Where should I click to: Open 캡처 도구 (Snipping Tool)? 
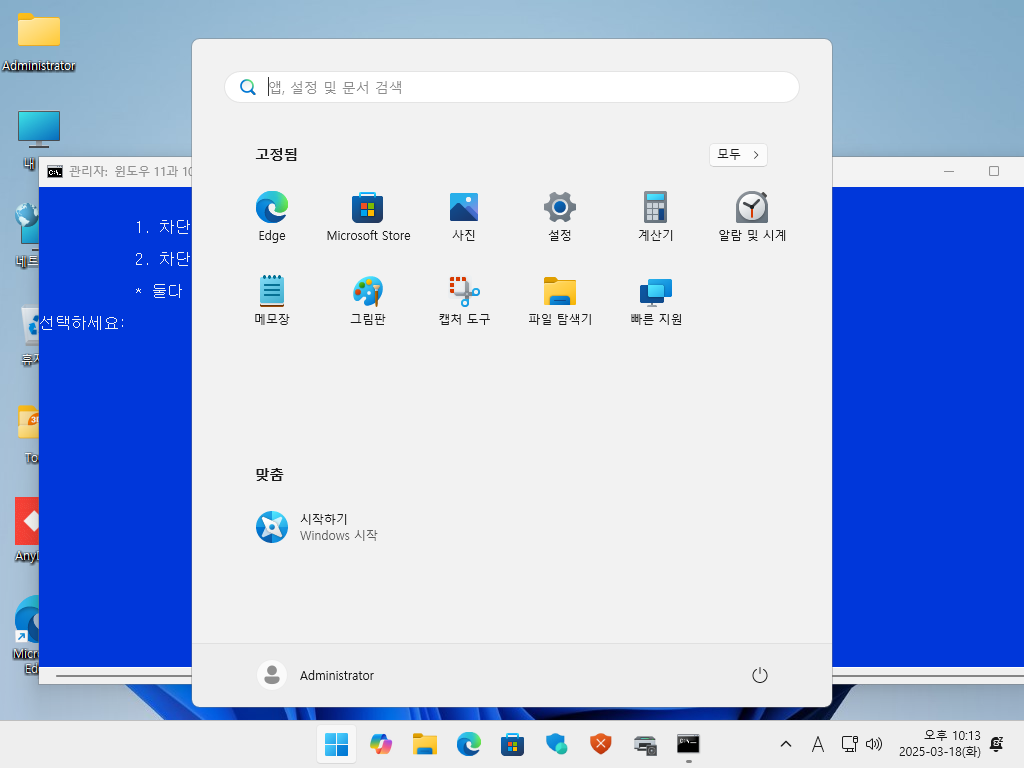(464, 300)
